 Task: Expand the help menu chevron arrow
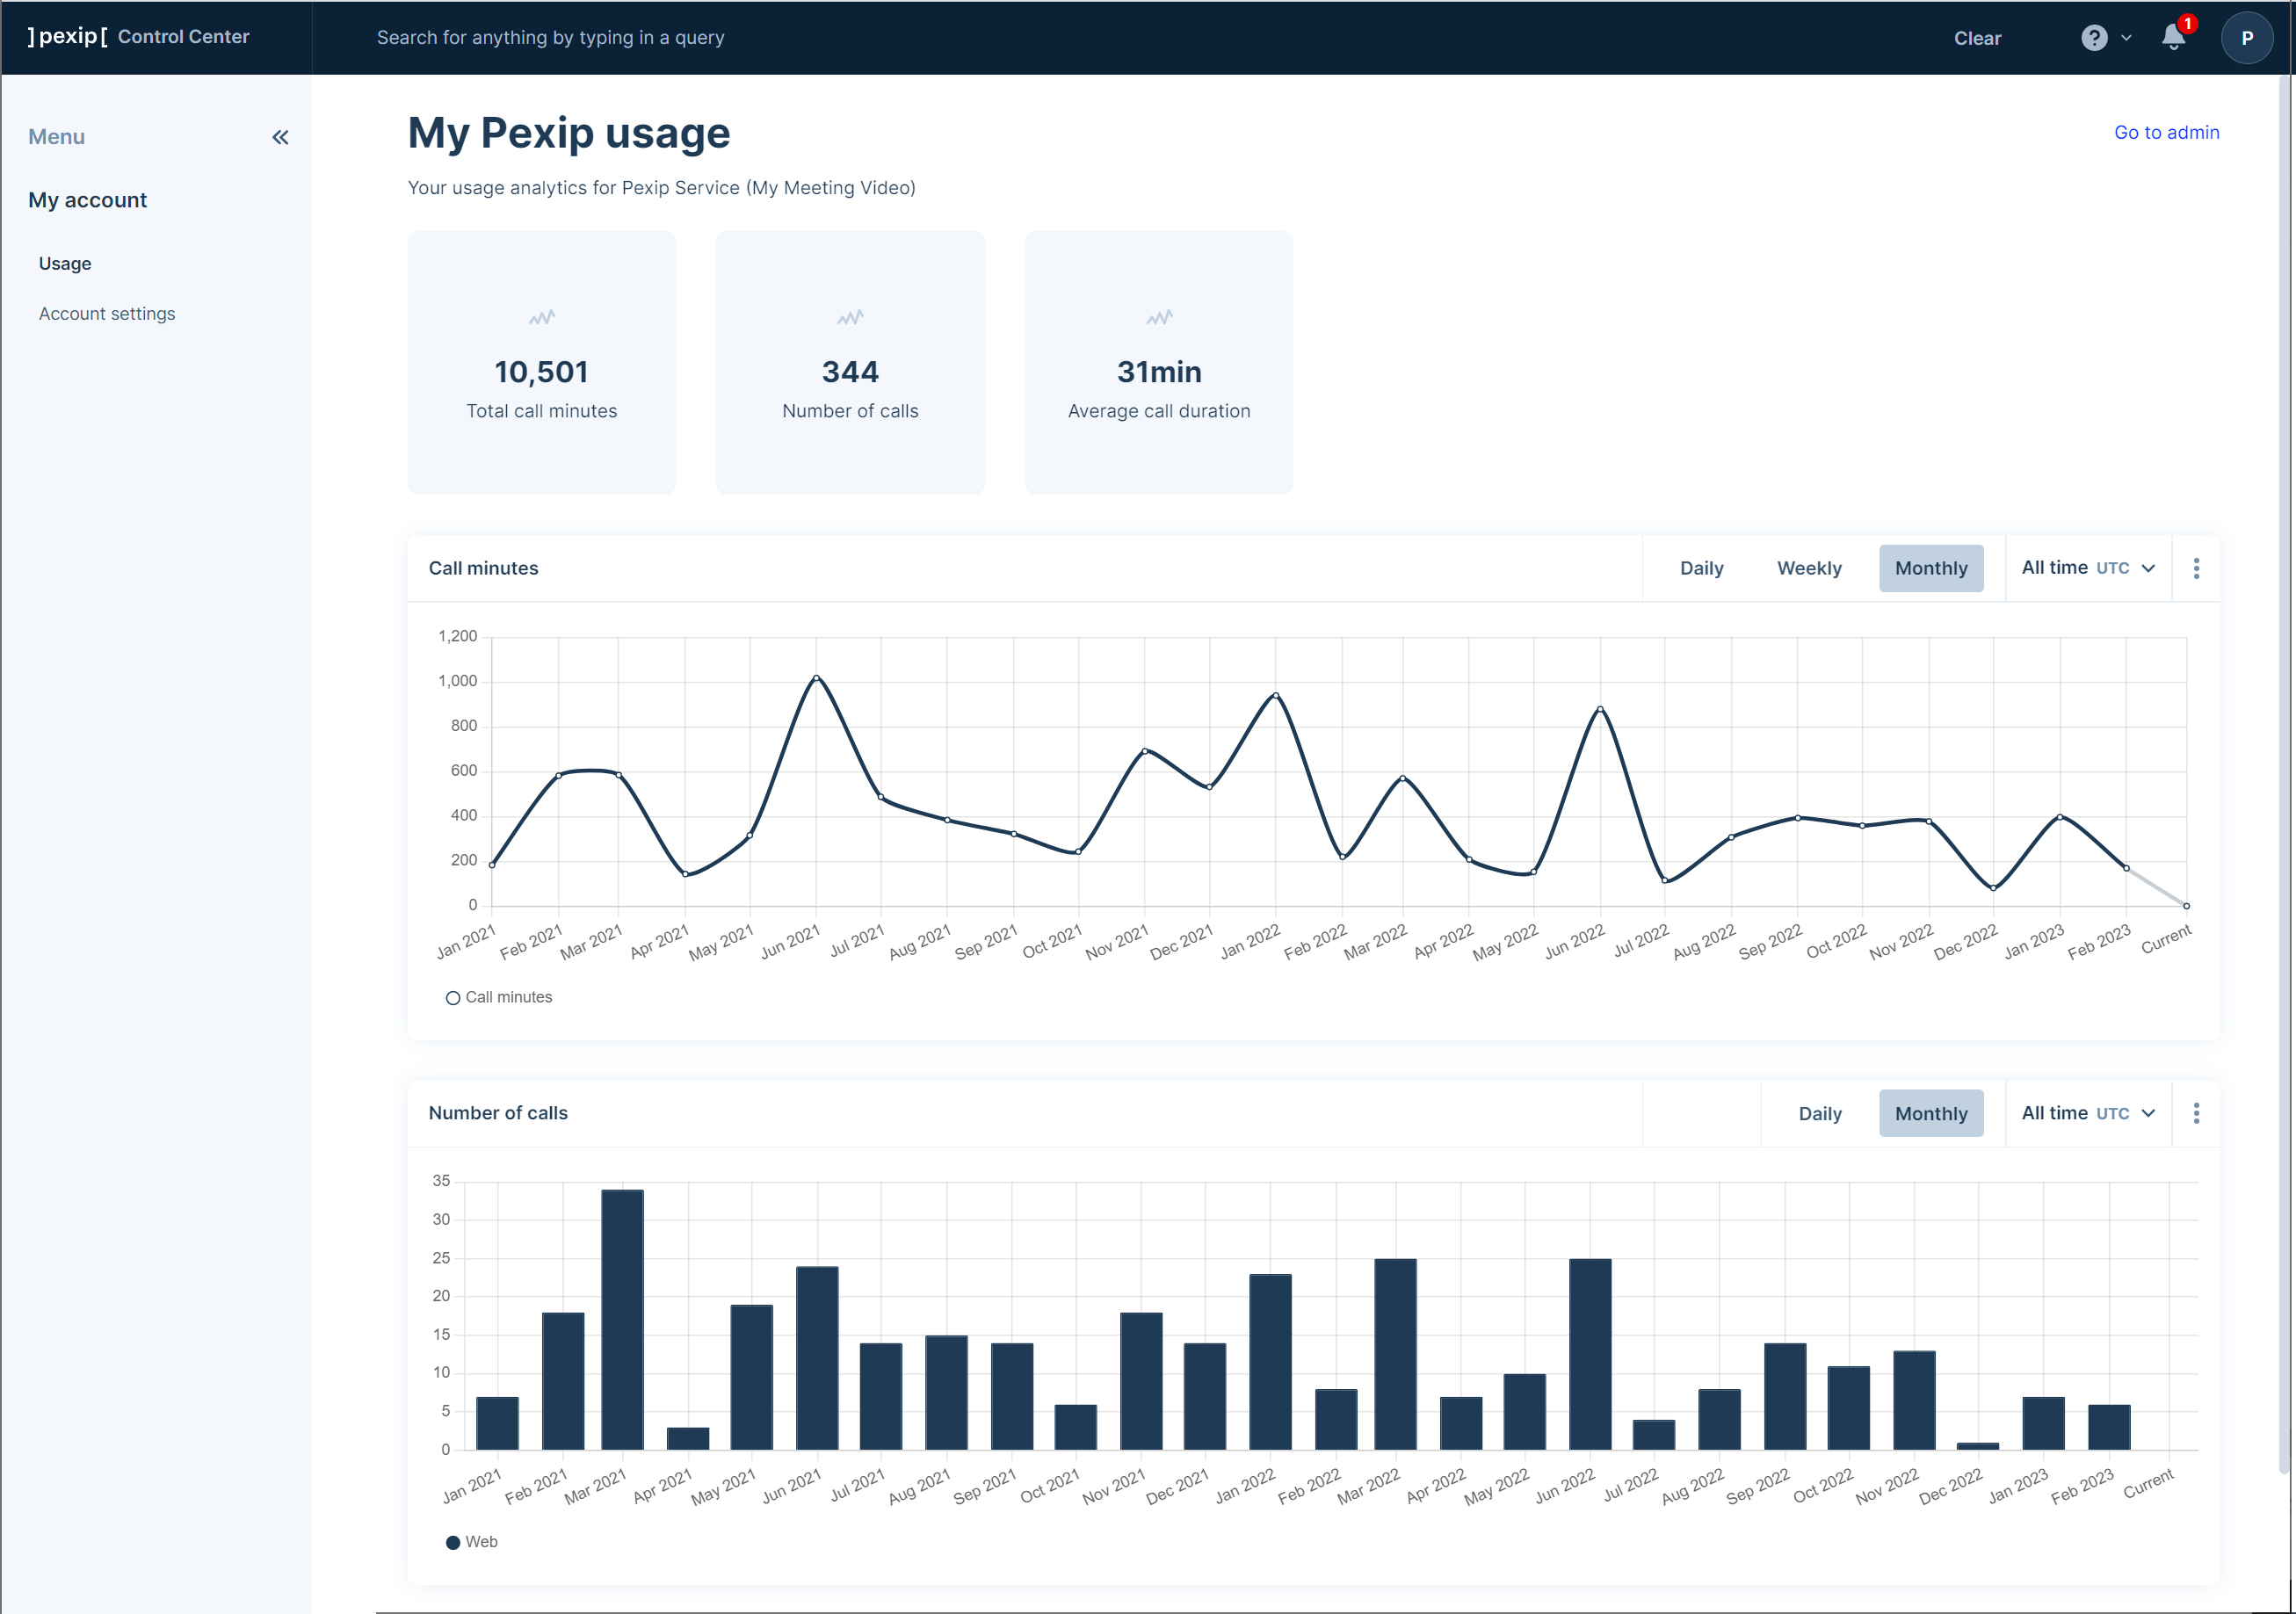pyautogui.click(x=2126, y=38)
